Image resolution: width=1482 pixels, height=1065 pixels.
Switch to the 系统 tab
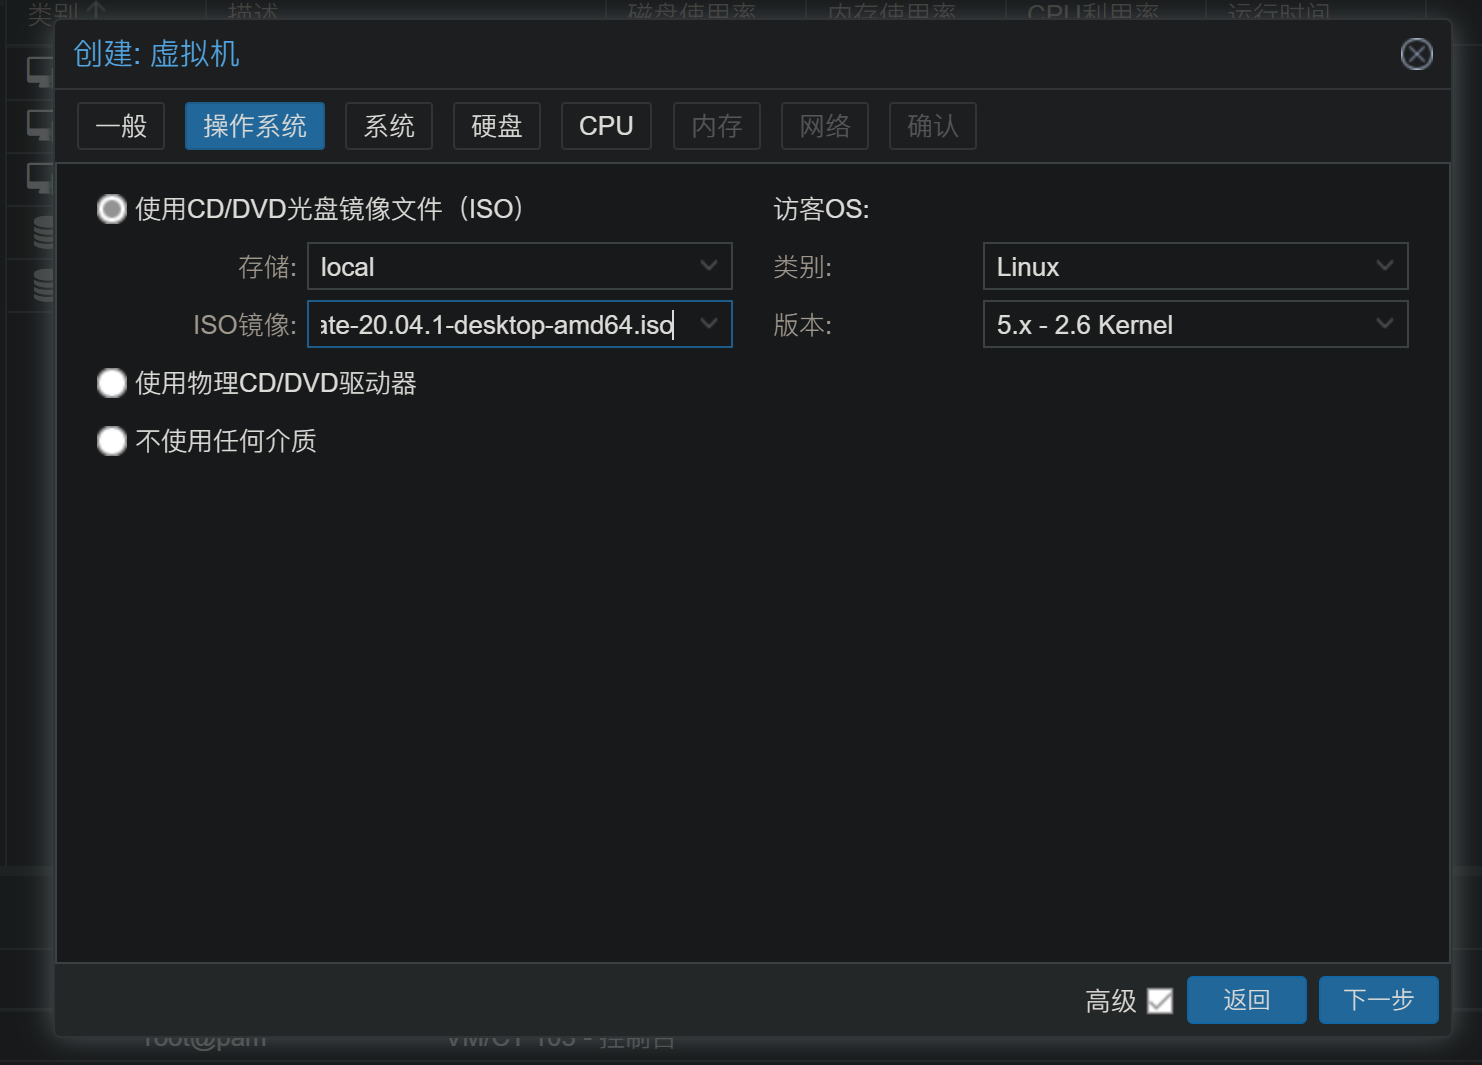click(389, 126)
